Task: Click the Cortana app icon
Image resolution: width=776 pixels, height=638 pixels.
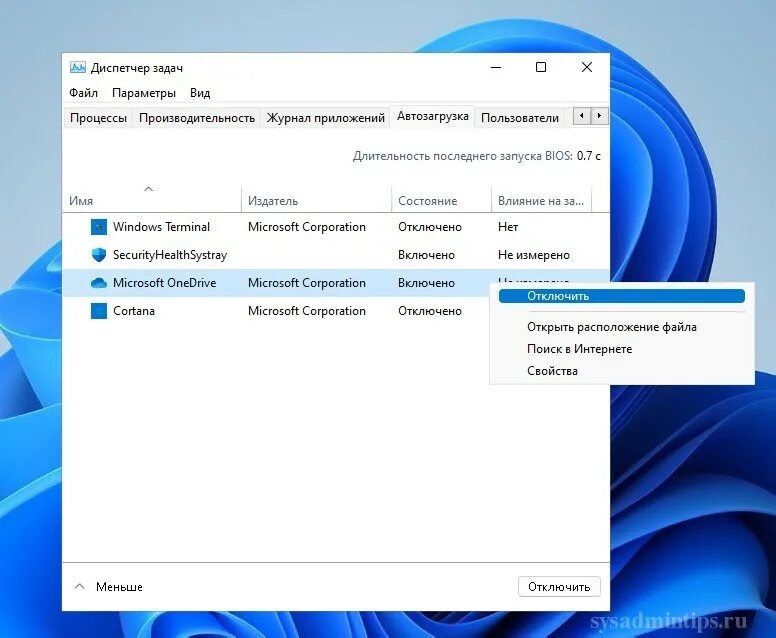Action: coord(99,311)
